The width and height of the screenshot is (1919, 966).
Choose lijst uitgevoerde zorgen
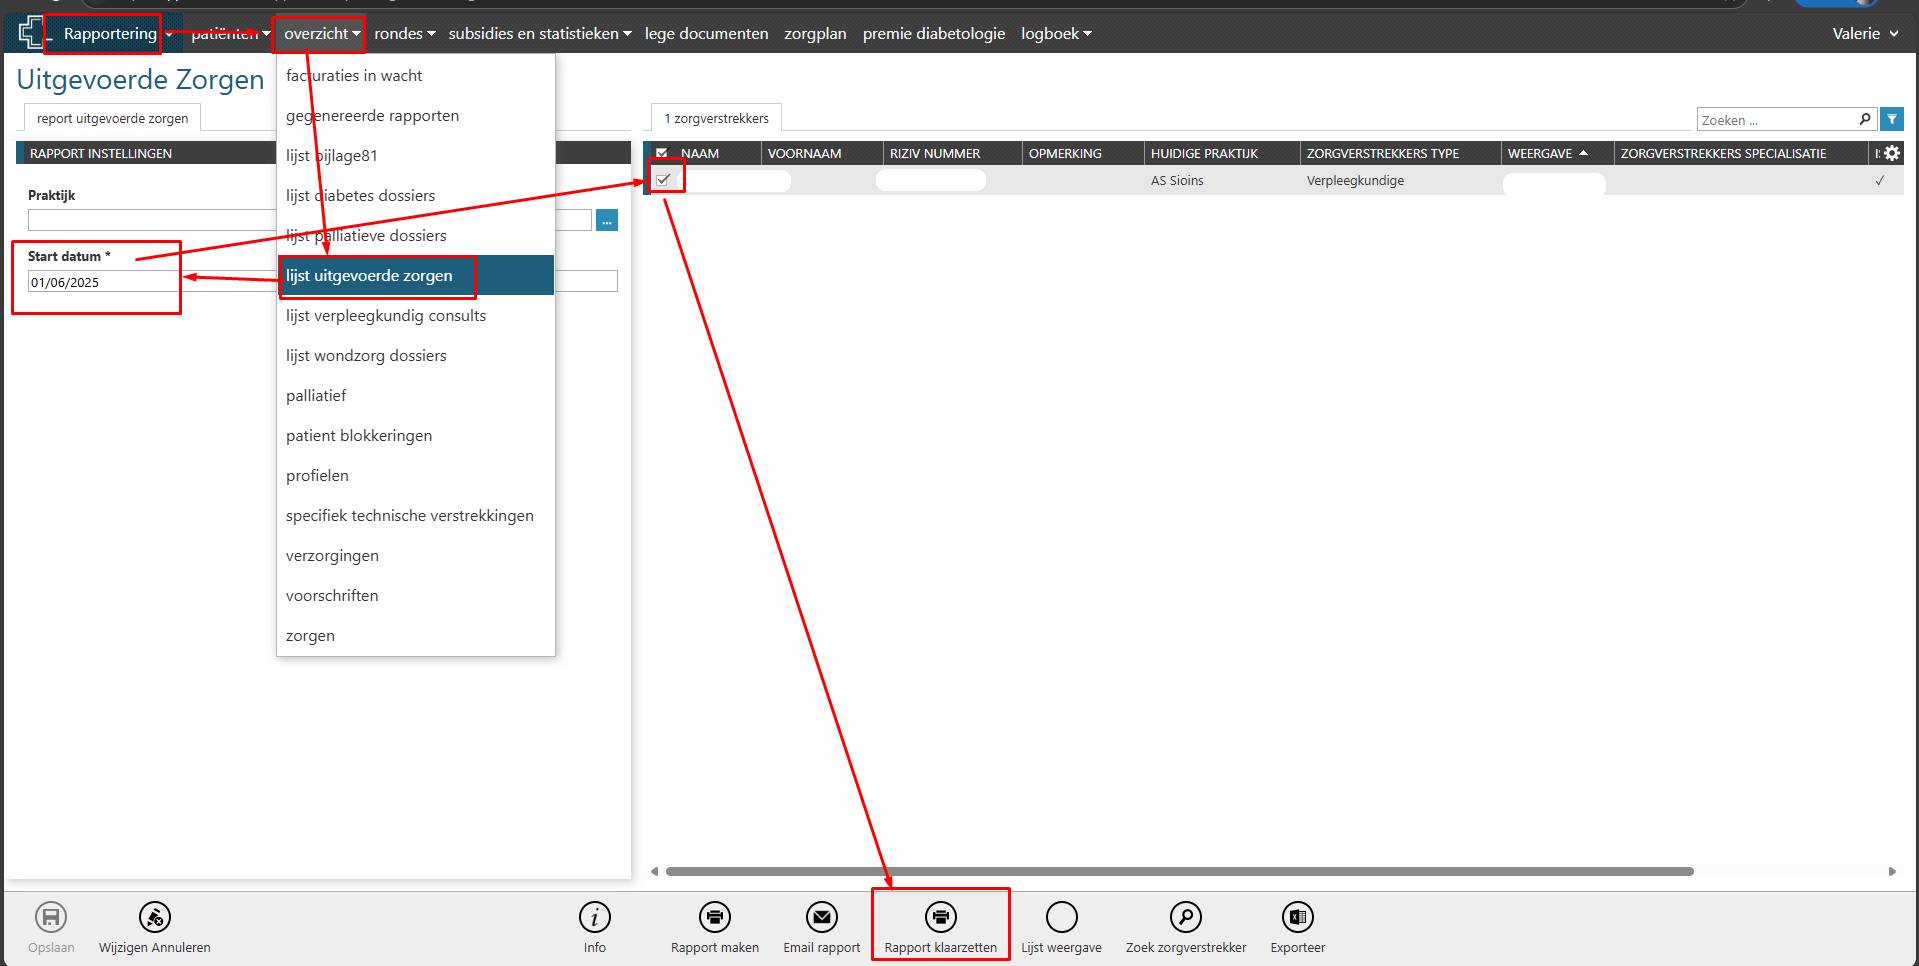coord(415,276)
